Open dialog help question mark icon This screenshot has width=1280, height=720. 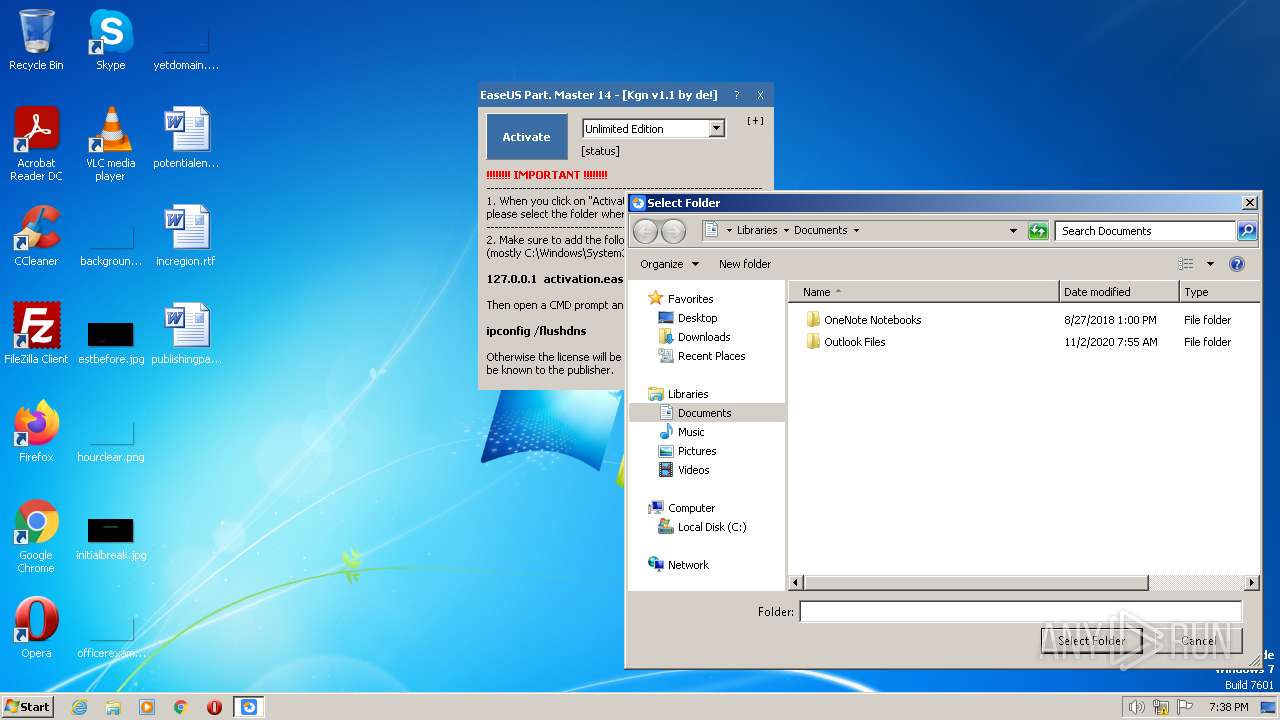tap(1237, 264)
